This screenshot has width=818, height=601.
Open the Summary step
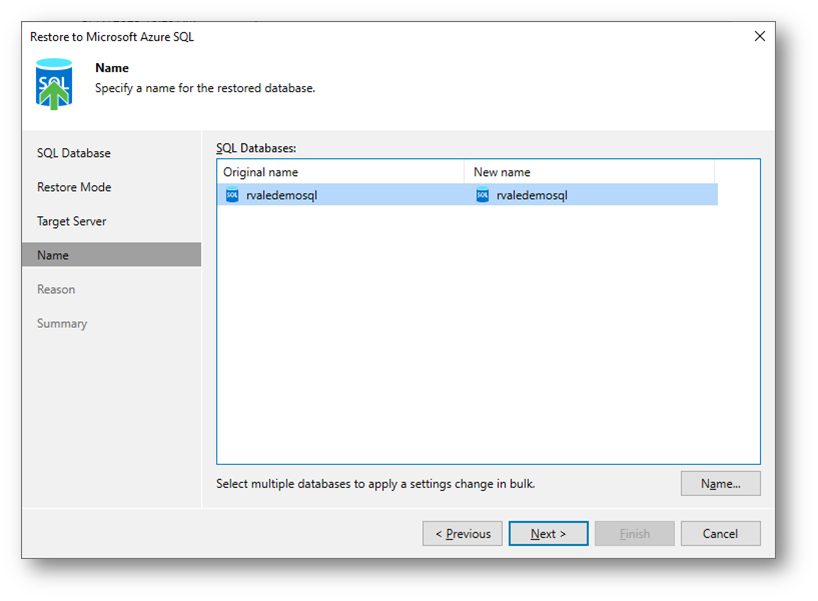(x=62, y=323)
